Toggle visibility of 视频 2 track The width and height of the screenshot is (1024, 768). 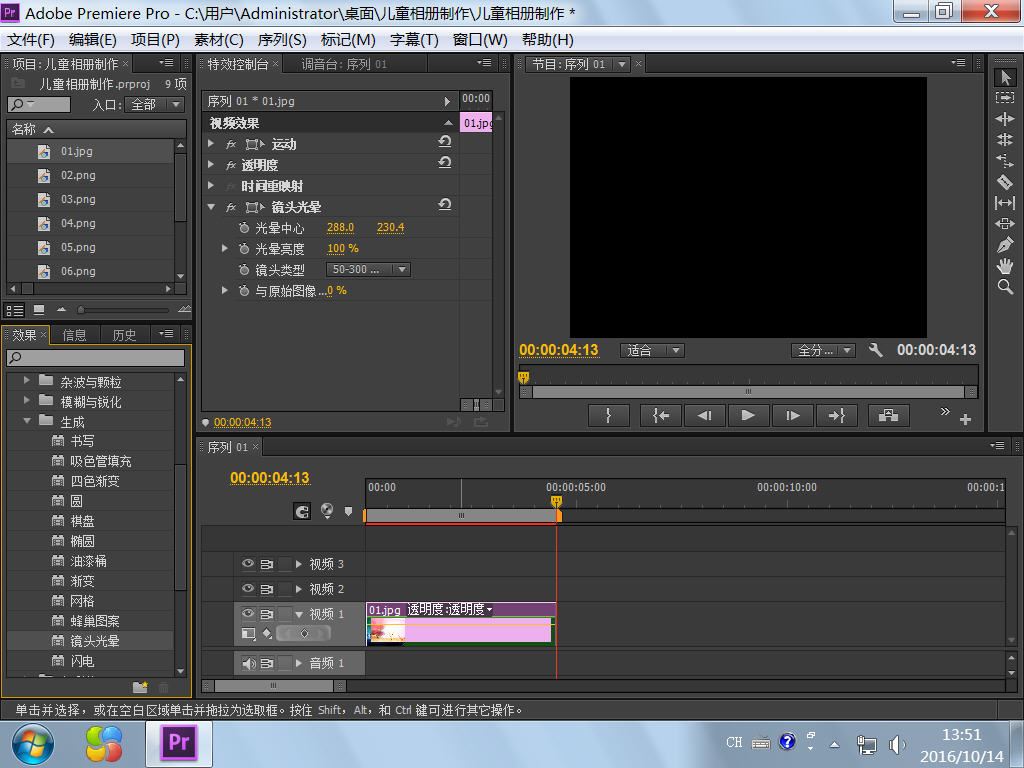248,589
